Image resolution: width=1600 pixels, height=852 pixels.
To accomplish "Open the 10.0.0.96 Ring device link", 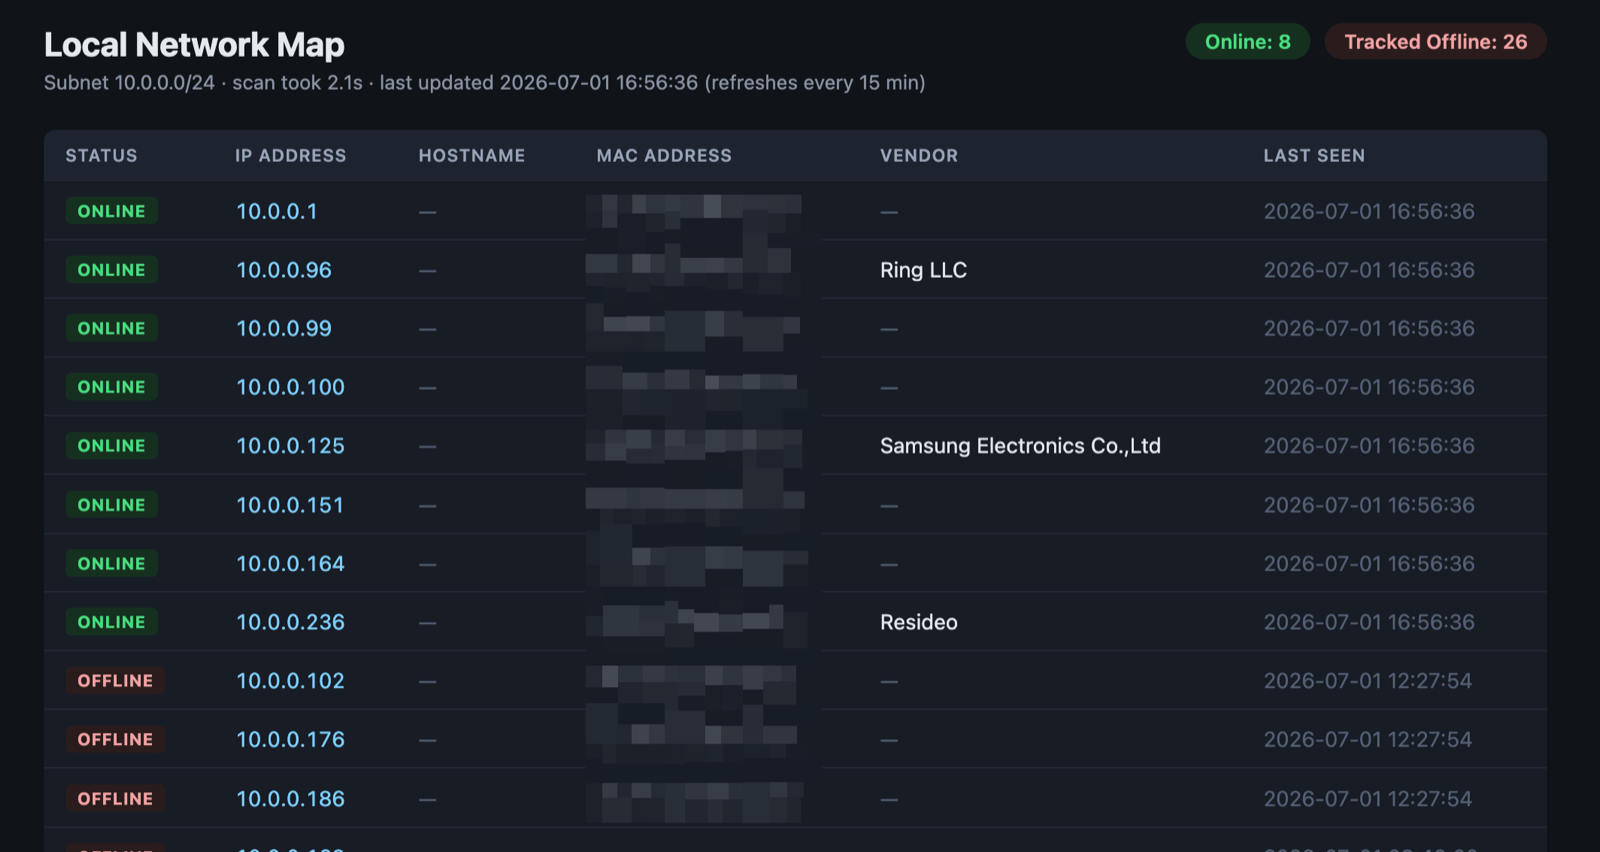I will (284, 270).
